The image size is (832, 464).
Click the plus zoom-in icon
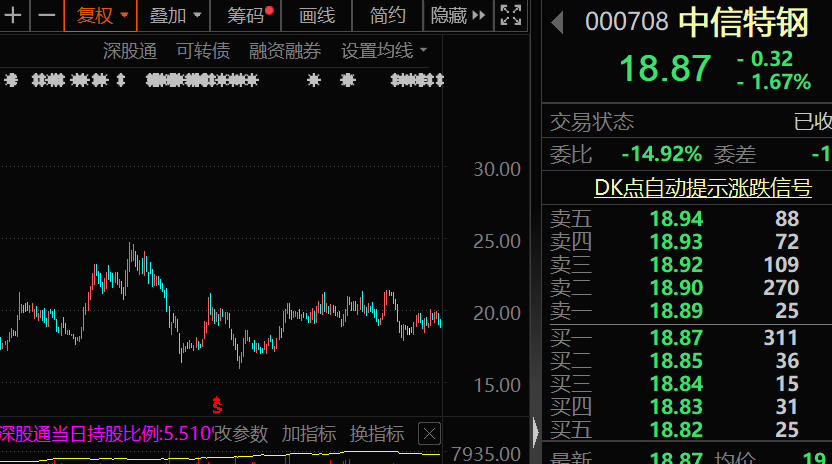(x=14, y=15)
